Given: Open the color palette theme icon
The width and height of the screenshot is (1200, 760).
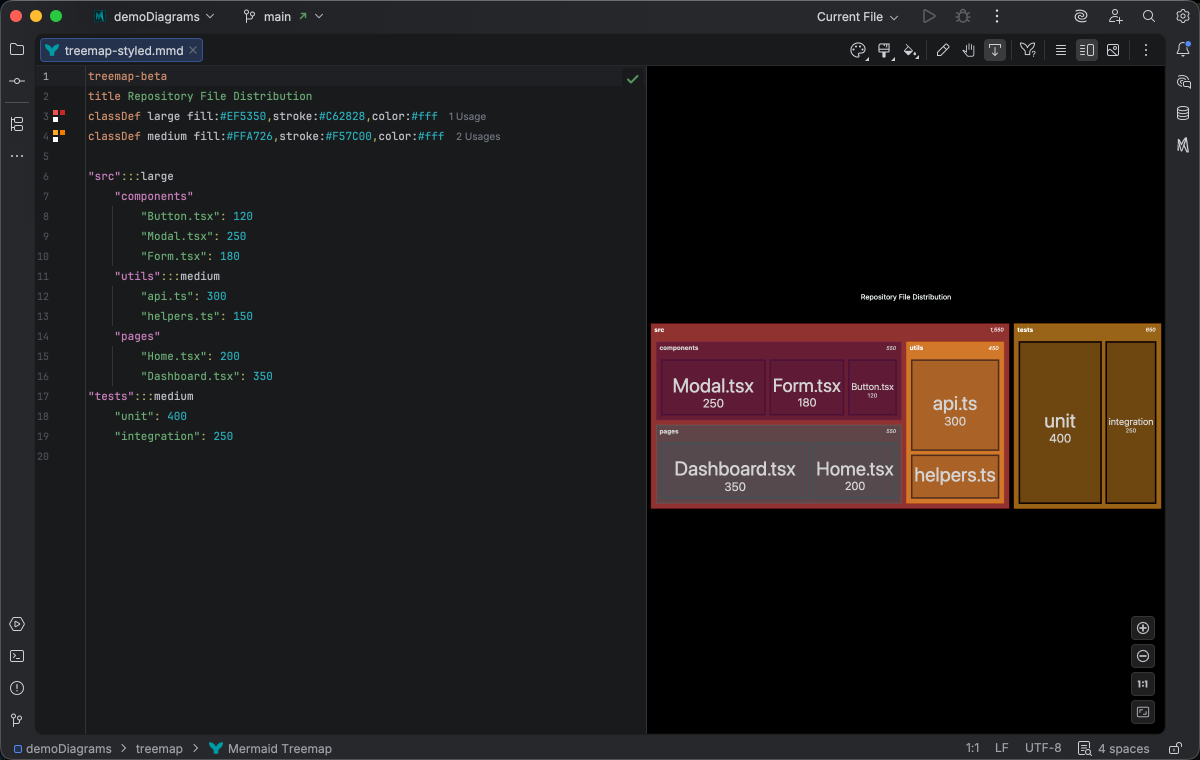Looking at the screenshot, I should (857, 50).
